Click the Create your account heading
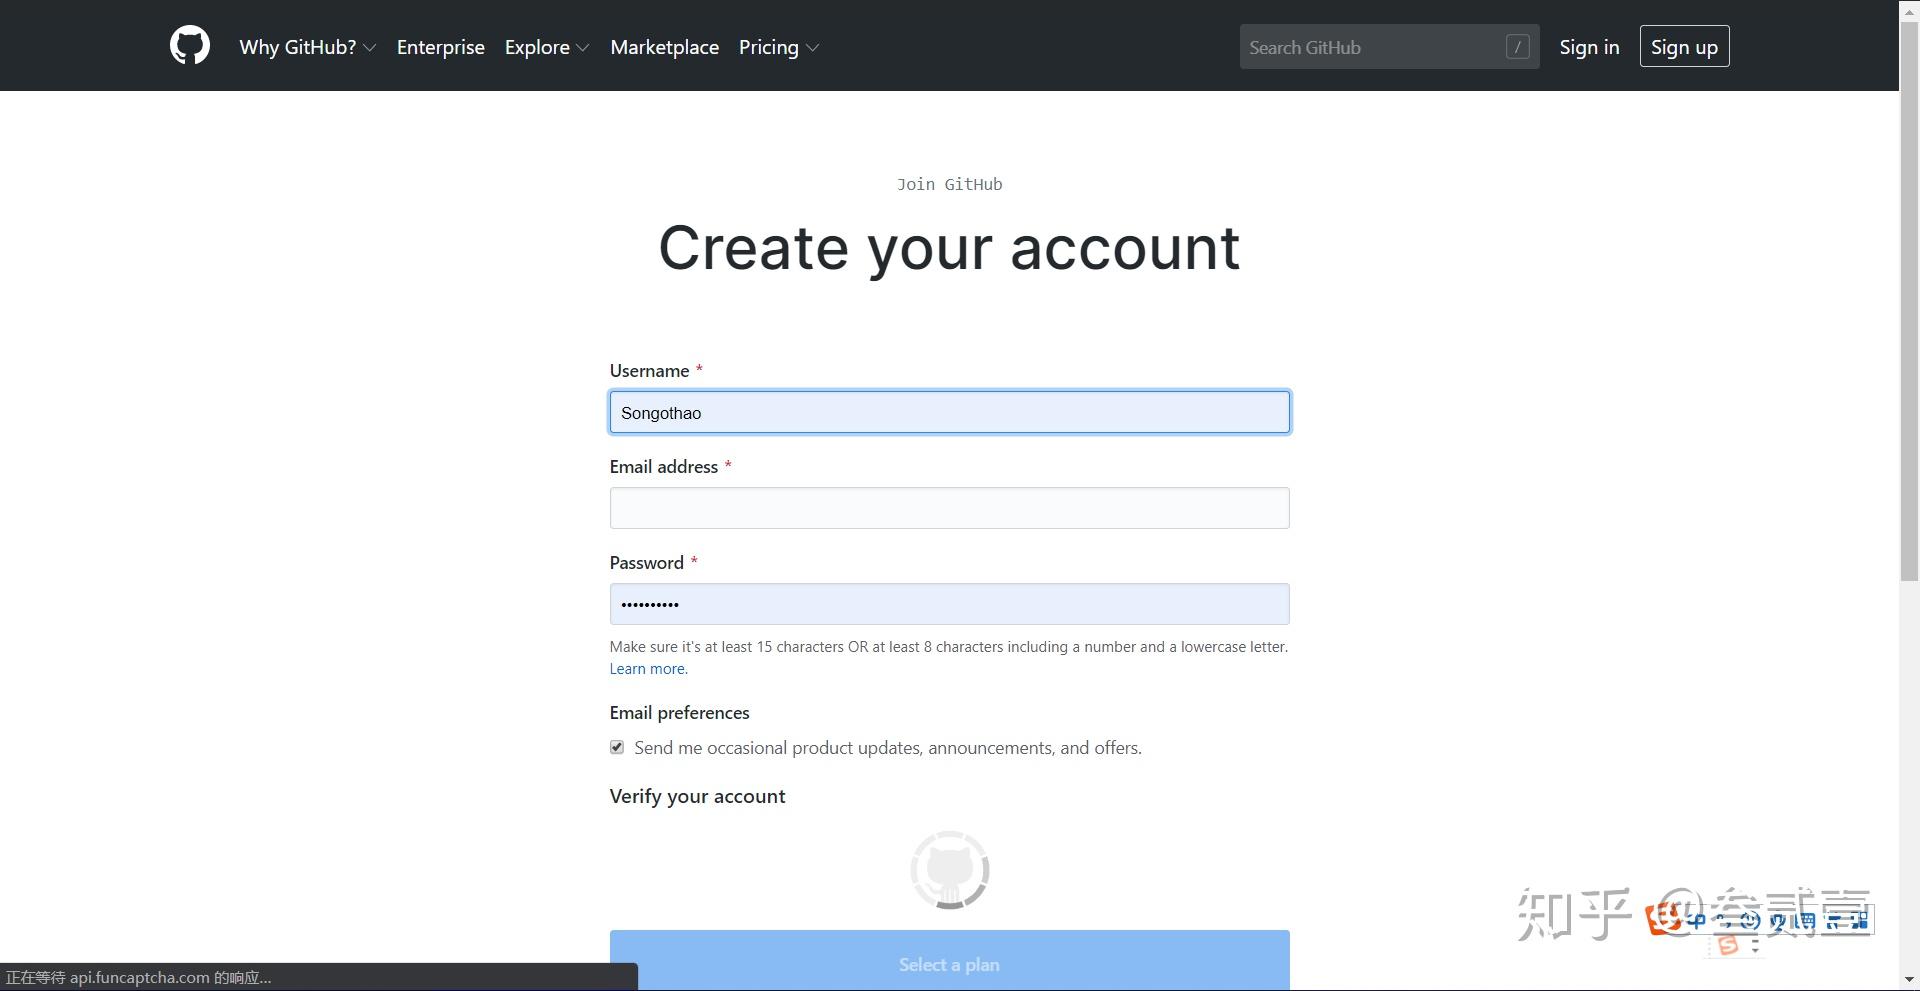 coord(949,248)
